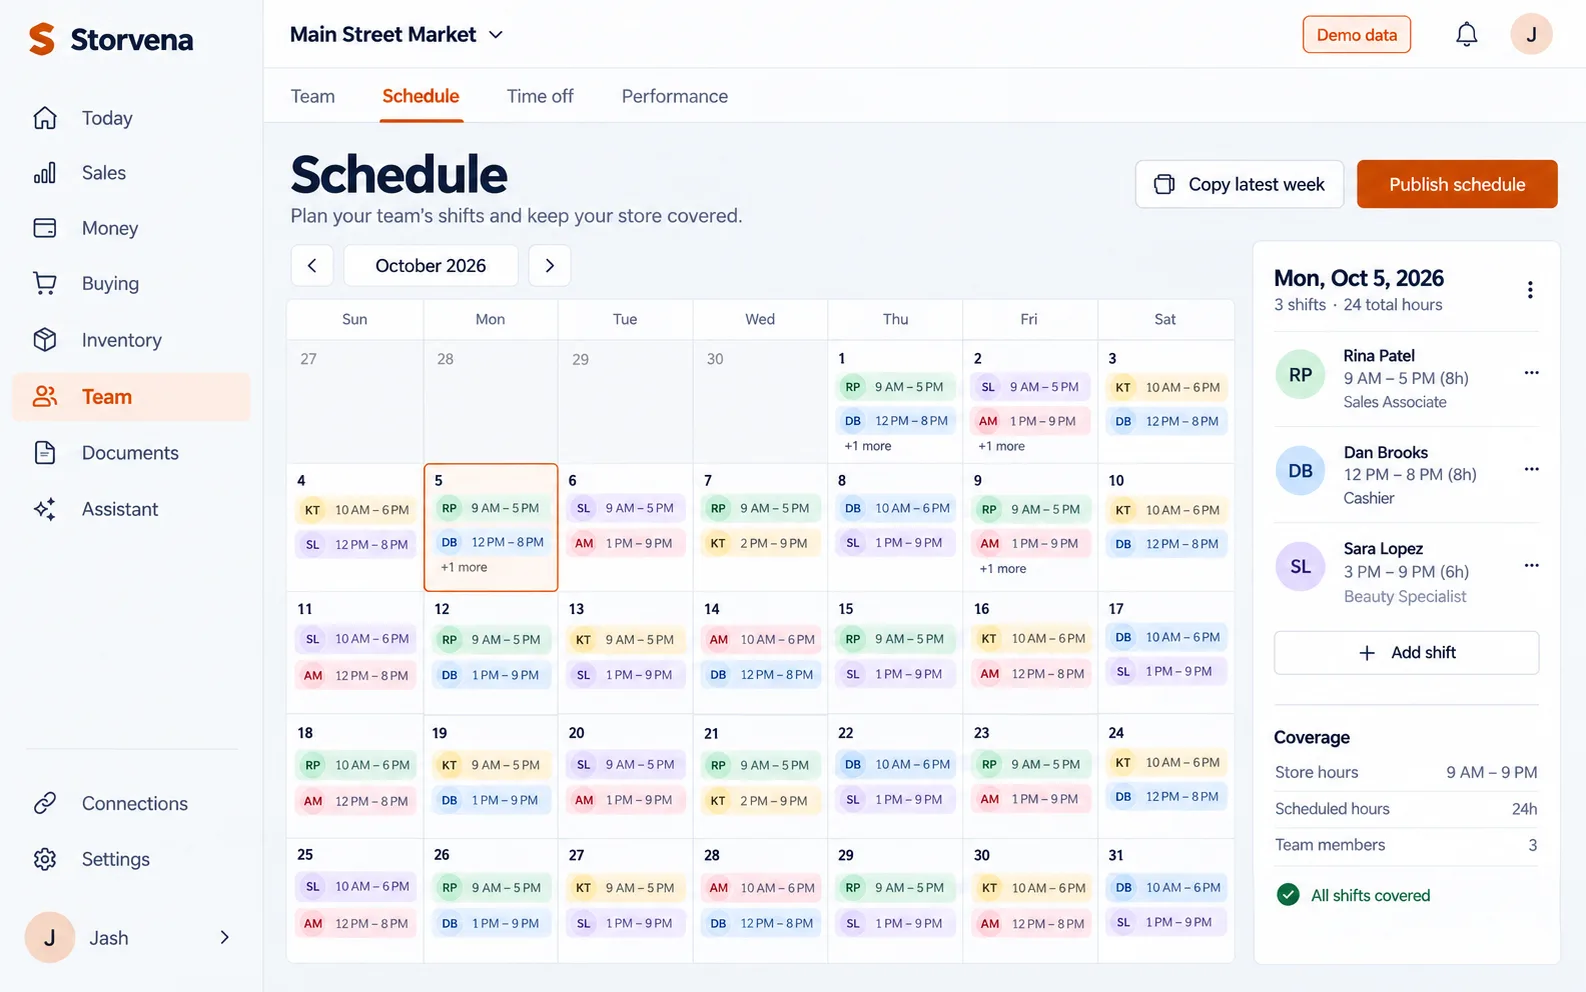Expand +1 more on October 9

(x=1003, y=568)
